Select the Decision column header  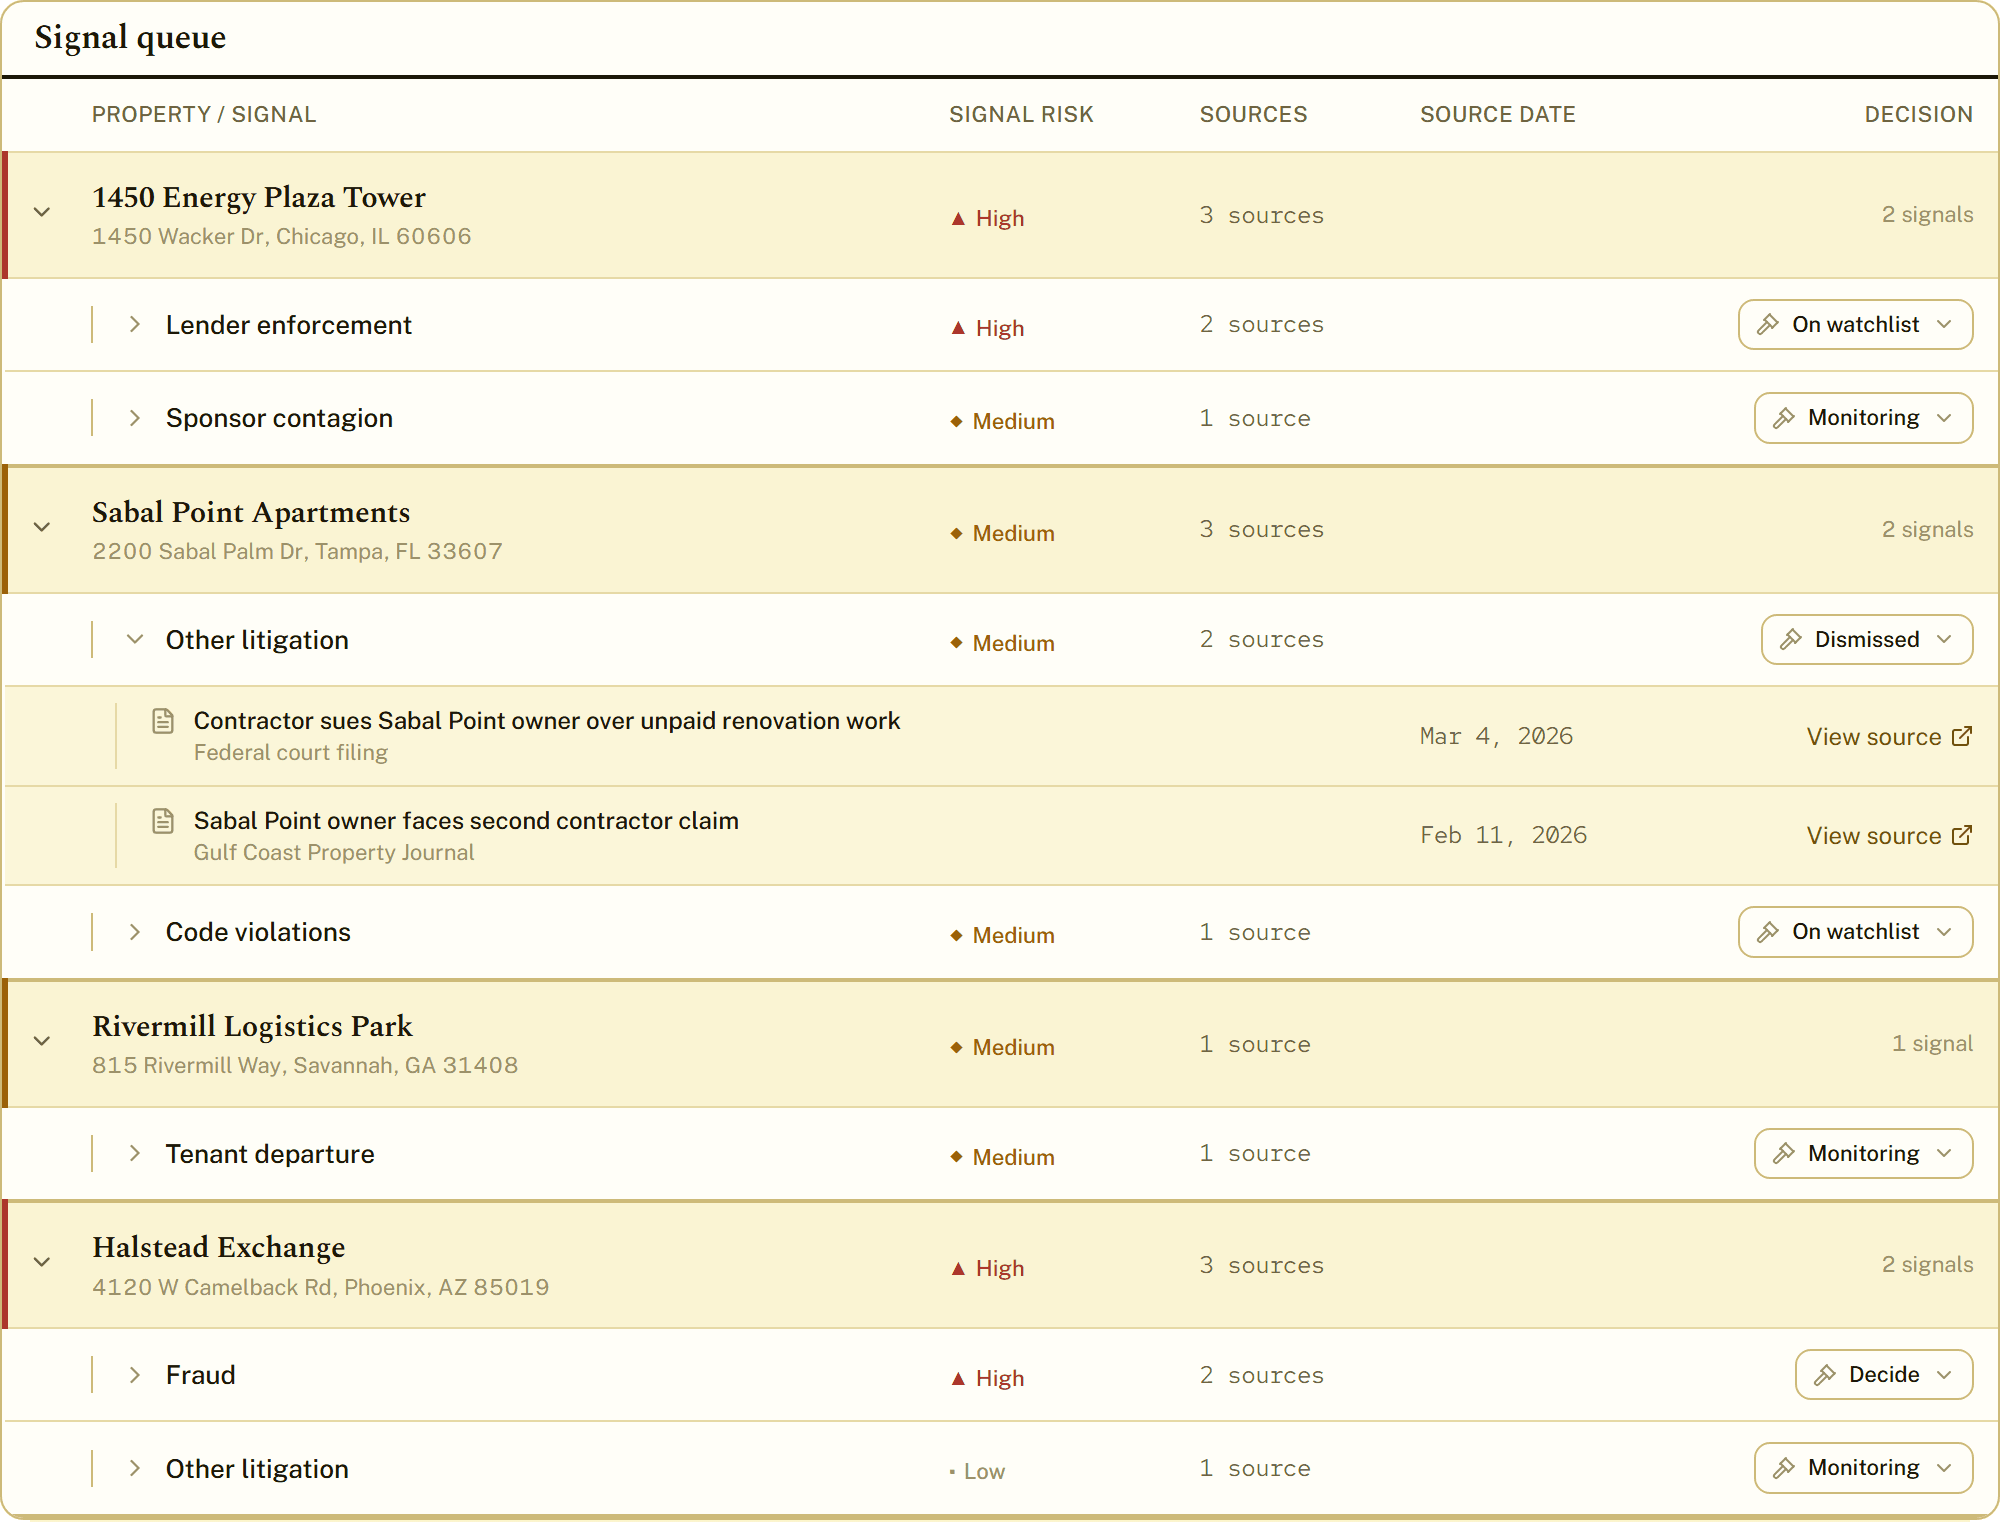click(x=1918, y=114)
